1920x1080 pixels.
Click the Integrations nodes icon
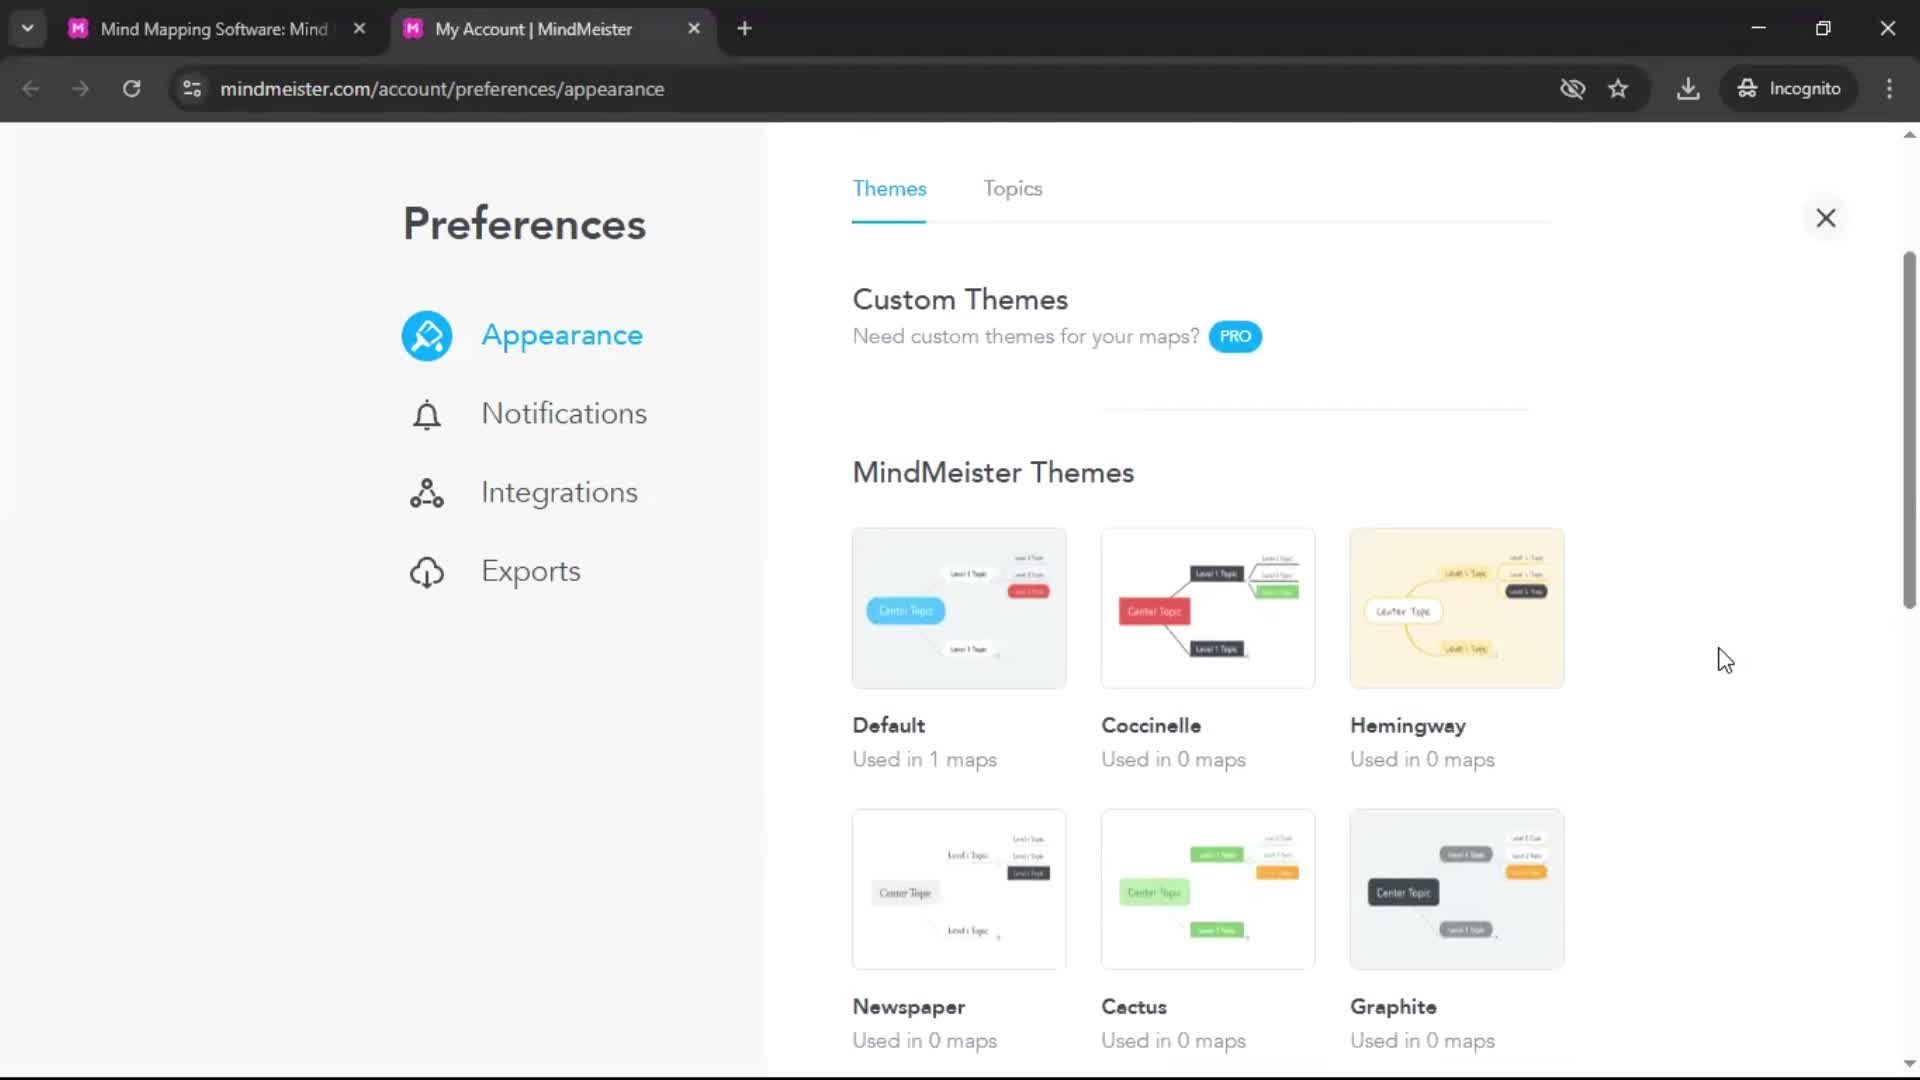(427, 493)
